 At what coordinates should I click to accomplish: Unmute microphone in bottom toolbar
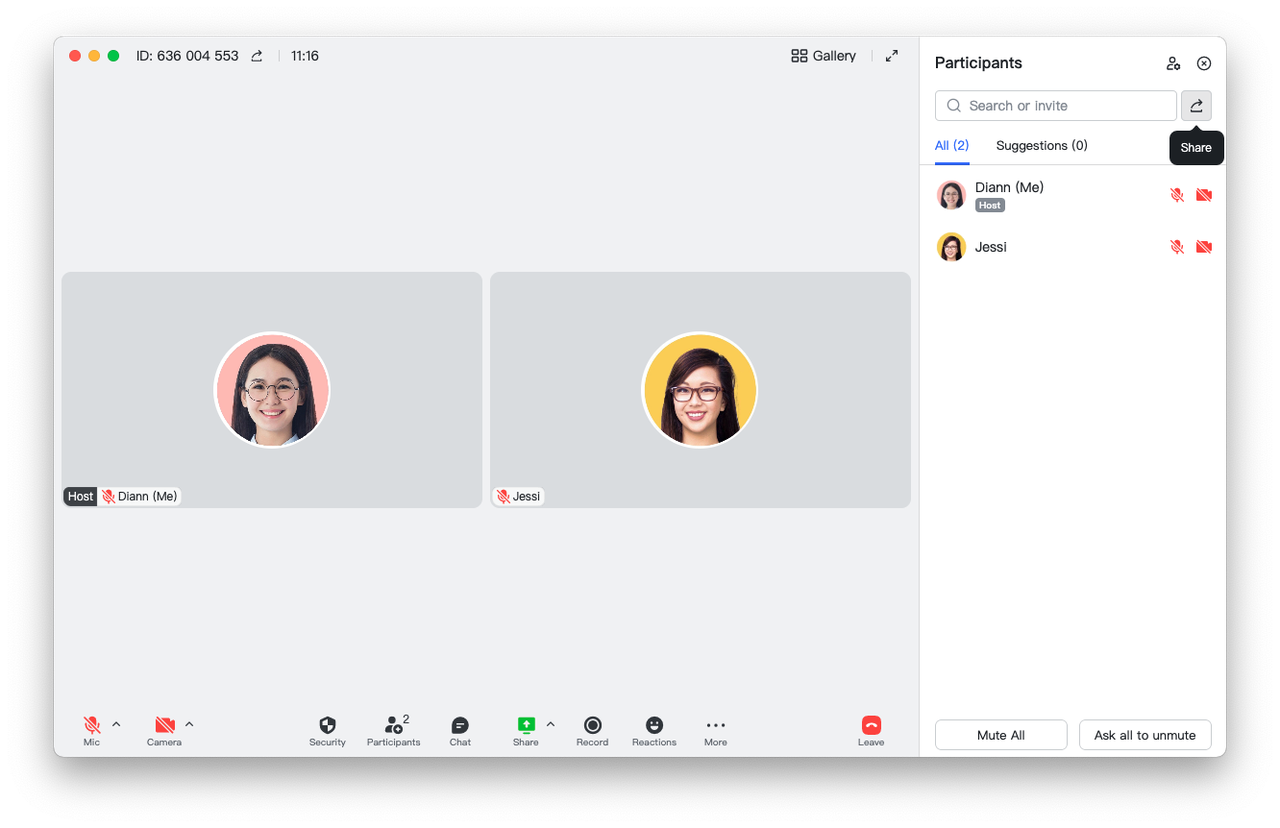(x=92, y=730)
